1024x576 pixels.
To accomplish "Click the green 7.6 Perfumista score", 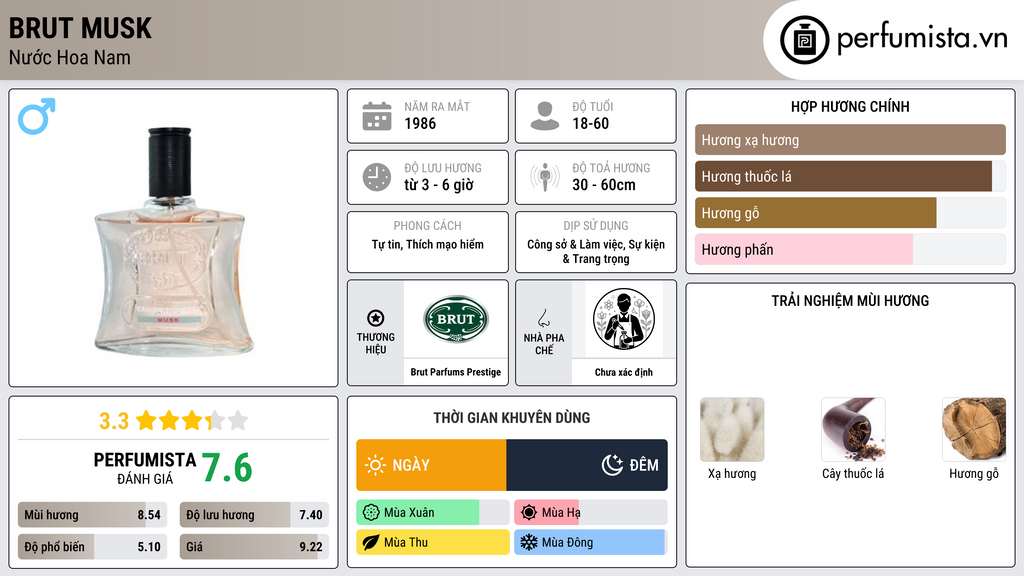I will point(227,468).
